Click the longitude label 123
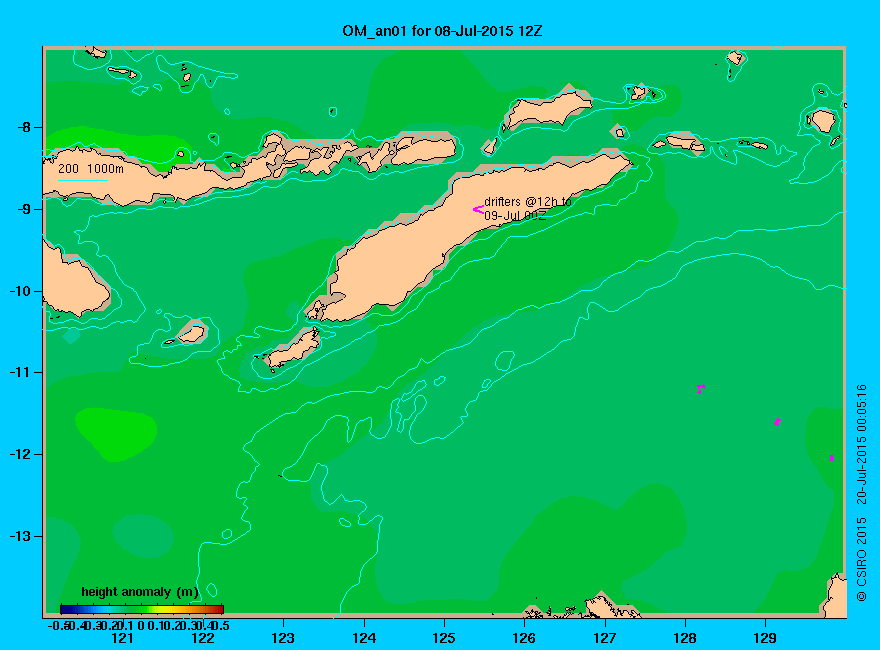 coord(283,638)
